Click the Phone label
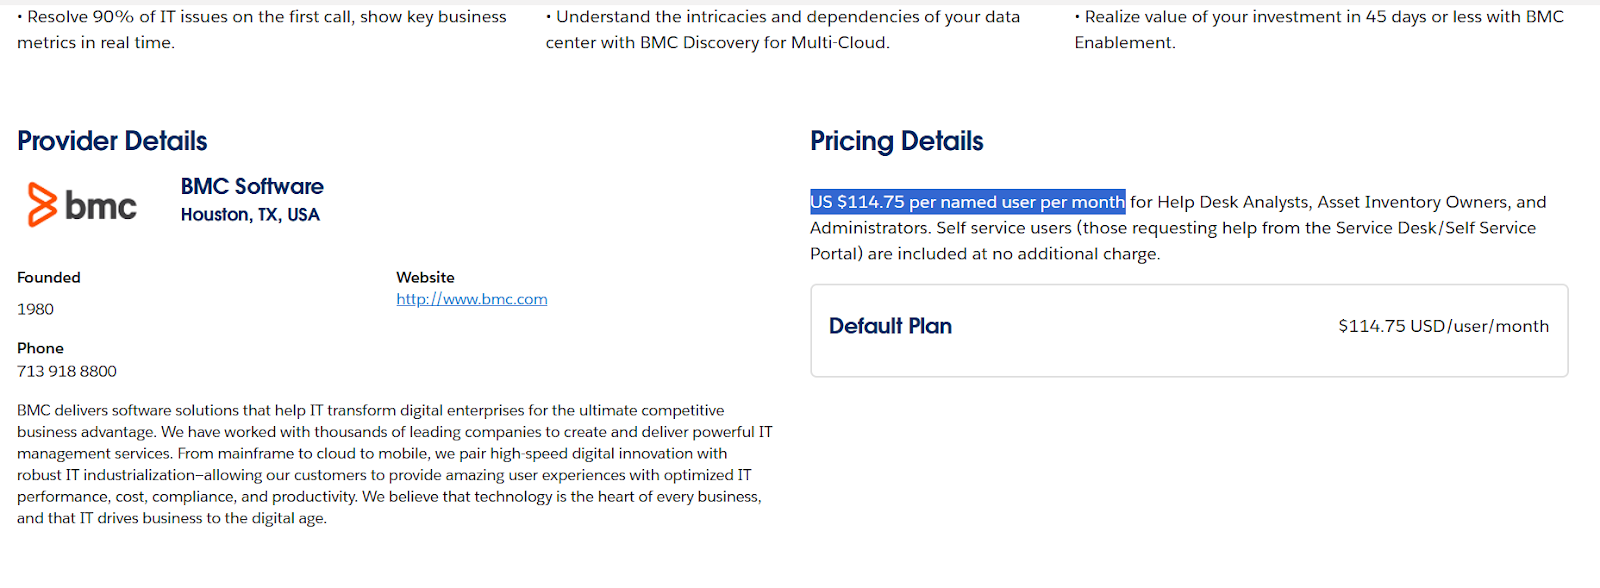1600x588 pixels. tap(40, 348)
